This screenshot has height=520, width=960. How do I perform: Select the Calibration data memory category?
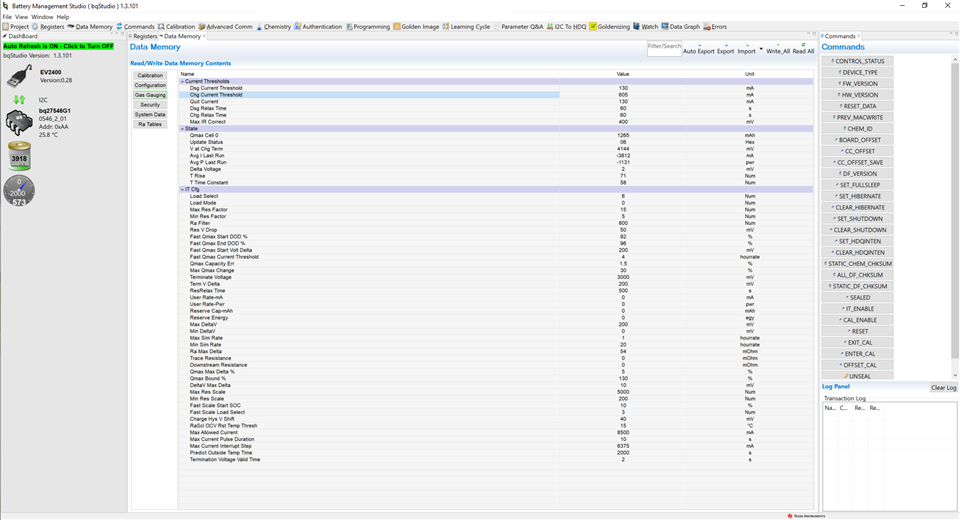[150, 75]
